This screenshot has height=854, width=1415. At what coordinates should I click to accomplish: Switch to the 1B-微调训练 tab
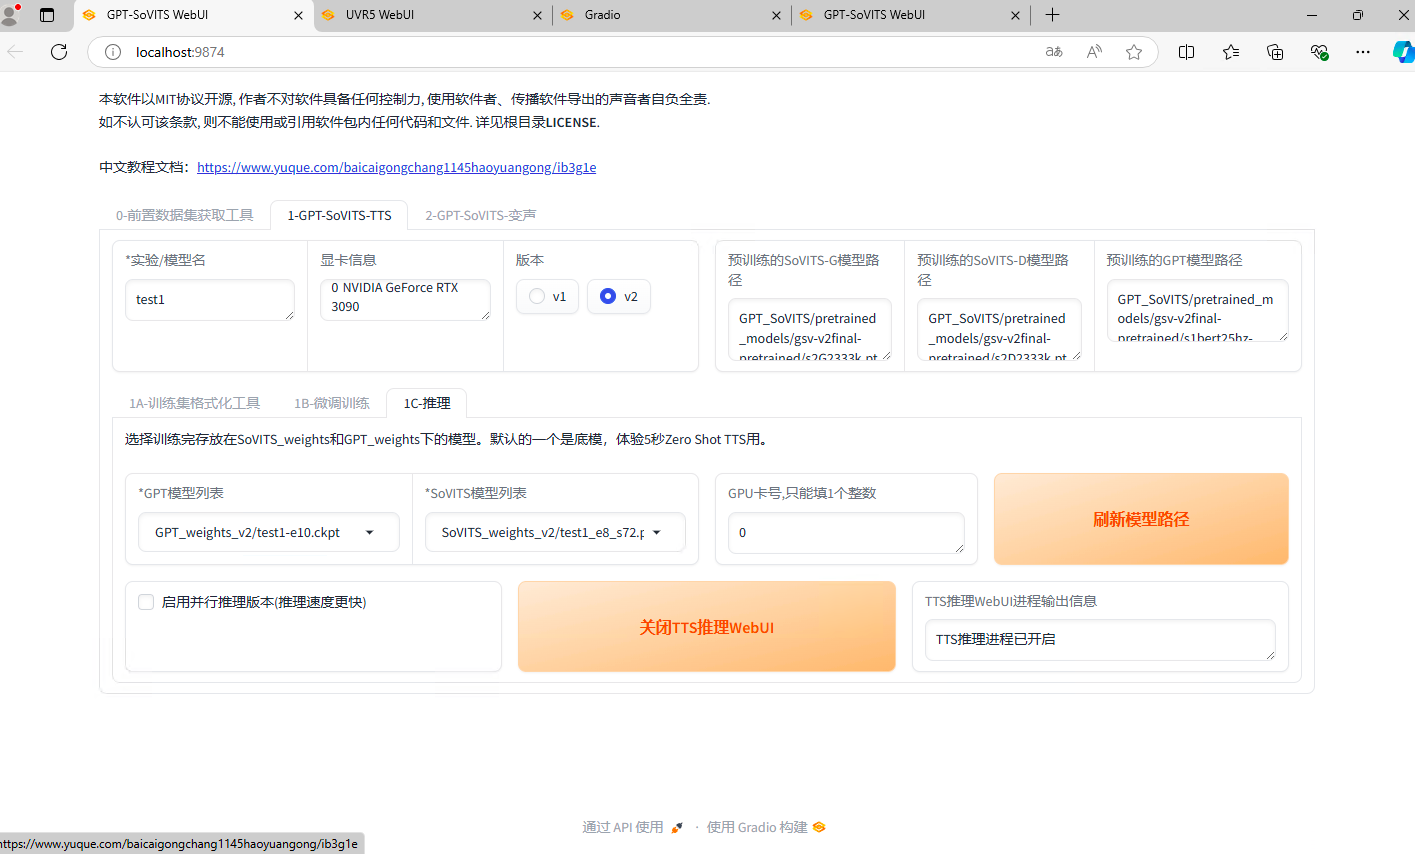(331, 403)
